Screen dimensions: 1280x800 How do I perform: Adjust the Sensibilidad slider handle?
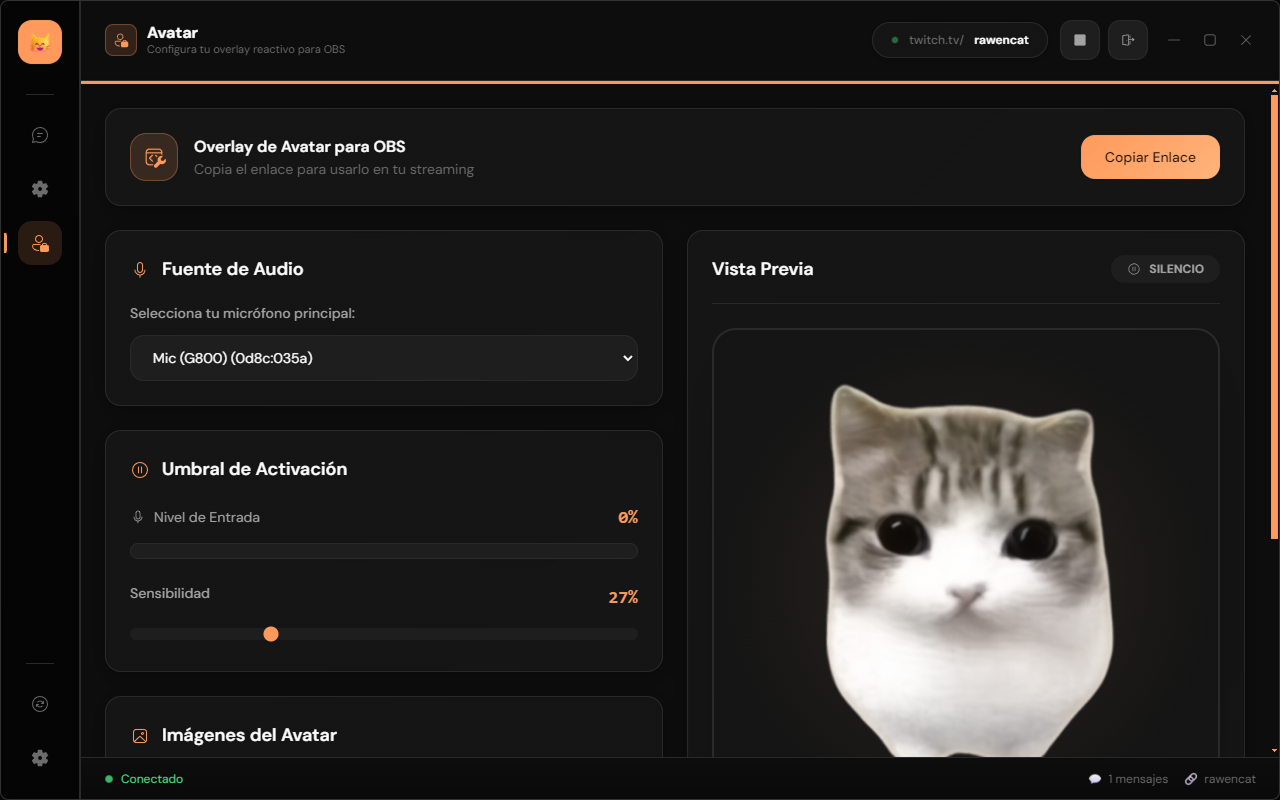[x=271, y=634]
